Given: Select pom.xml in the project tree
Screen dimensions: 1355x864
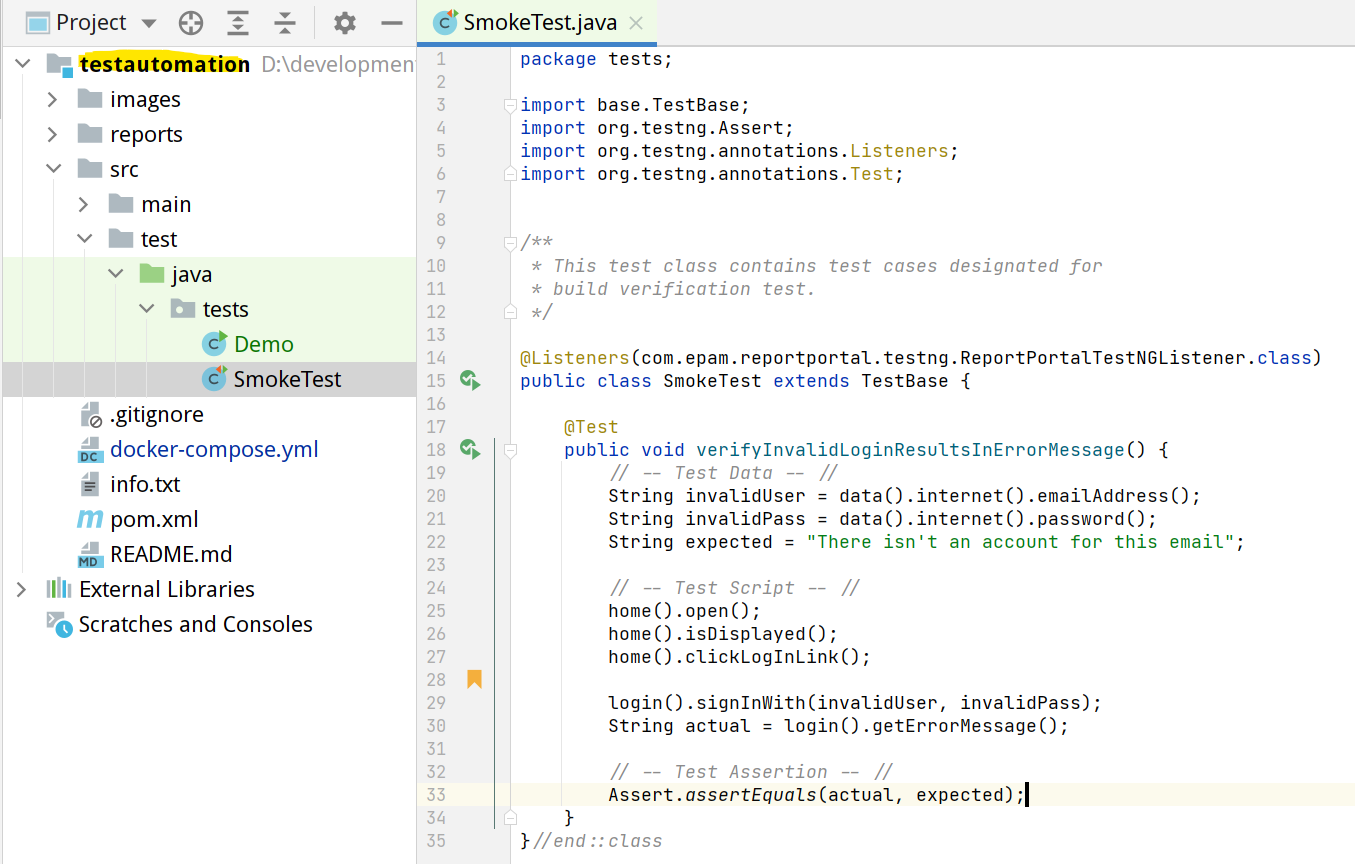Looking at the screenshot, I should point(154,519).
